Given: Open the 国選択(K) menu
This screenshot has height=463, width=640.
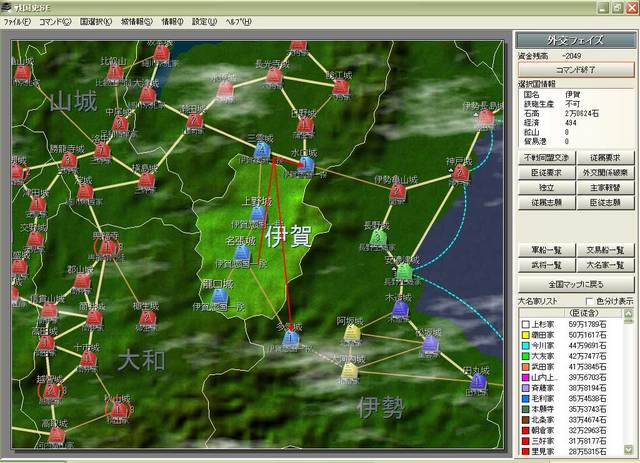Looking at the screenshot, I should click(96, 22).
